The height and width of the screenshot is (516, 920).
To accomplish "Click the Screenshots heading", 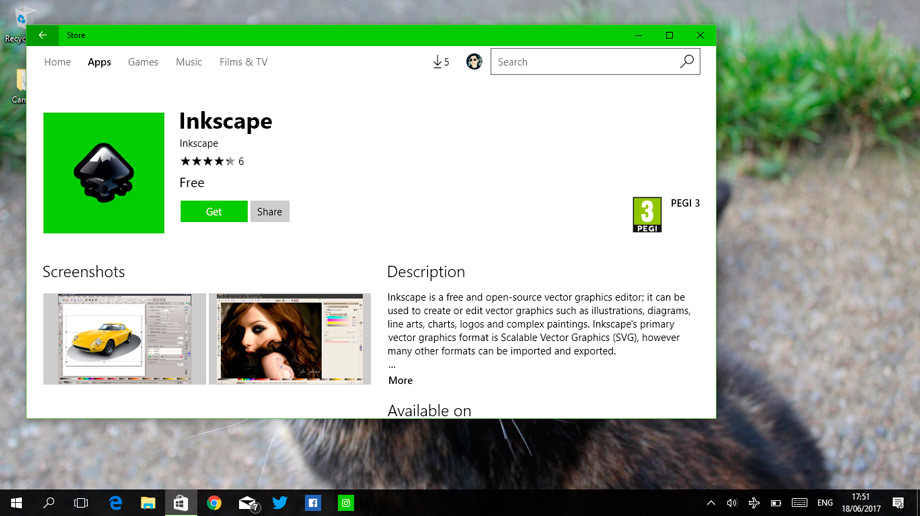I will click(x=84, y=272).
